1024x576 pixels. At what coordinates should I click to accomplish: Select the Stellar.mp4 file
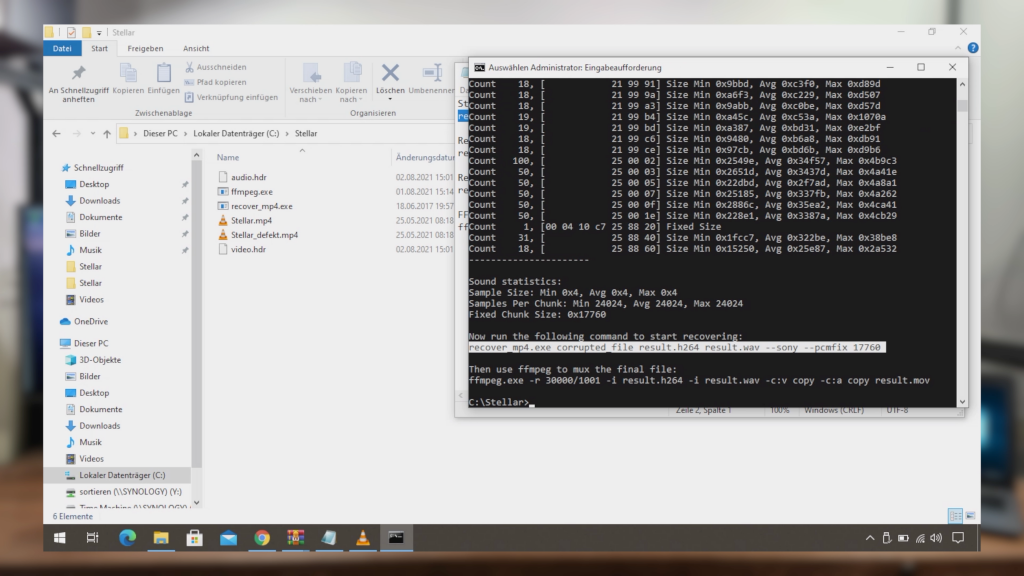click(251, 220)
